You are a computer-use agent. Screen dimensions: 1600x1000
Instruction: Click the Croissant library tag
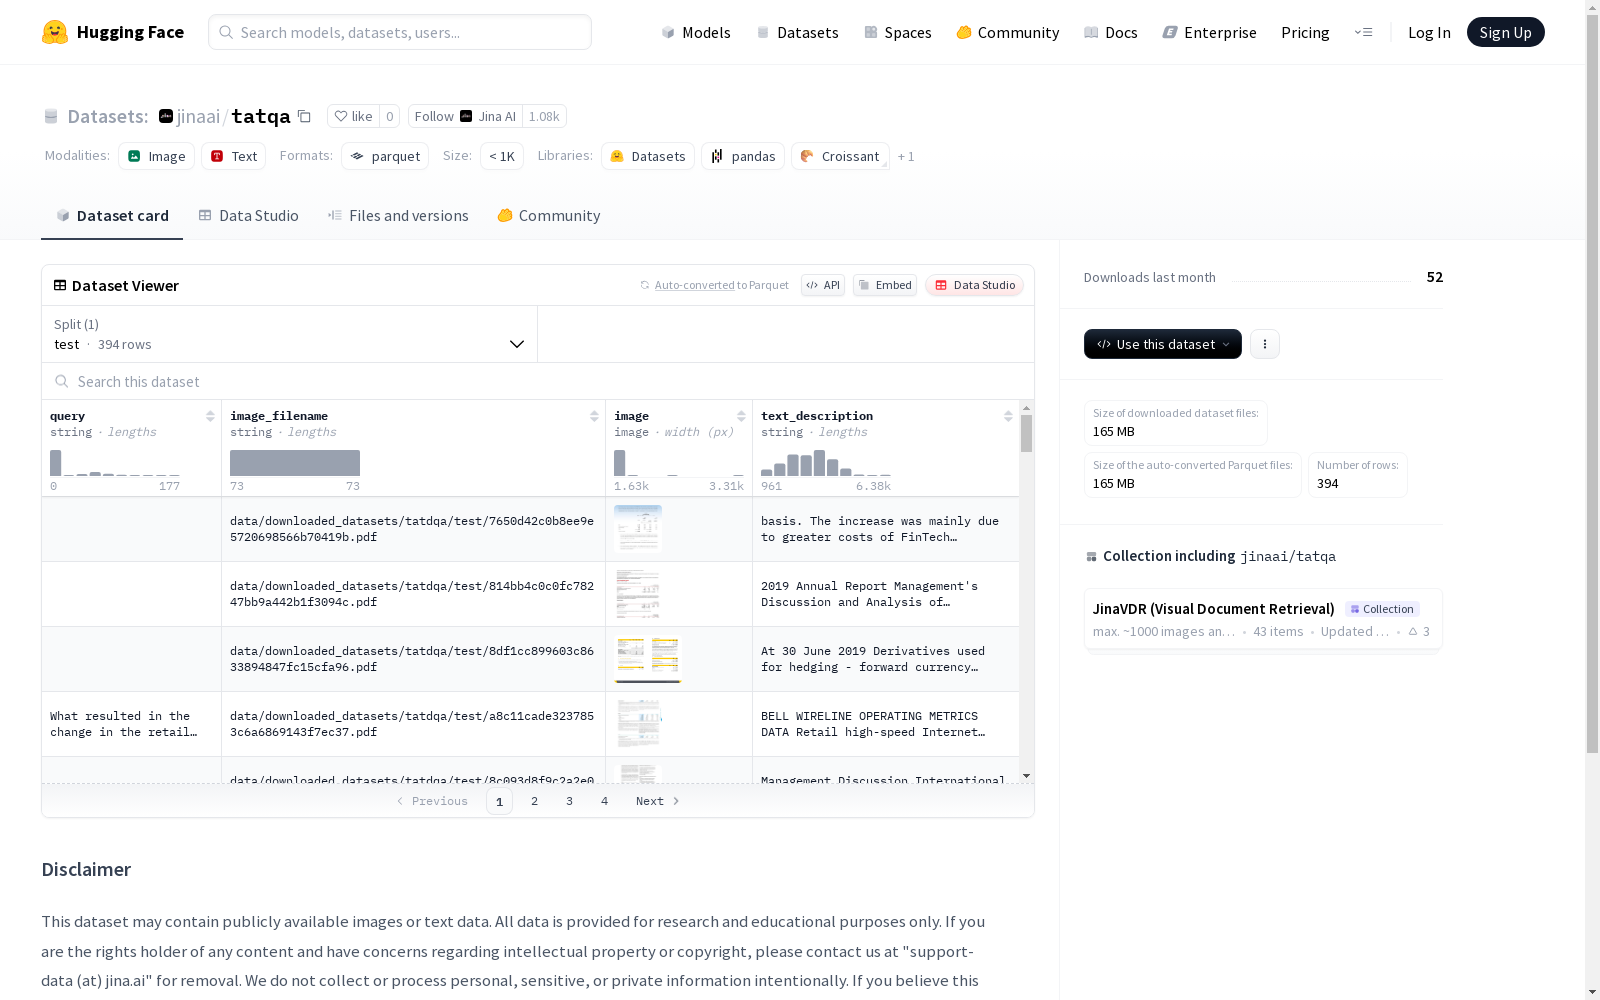pyautogui.click(x=840, y=156)
